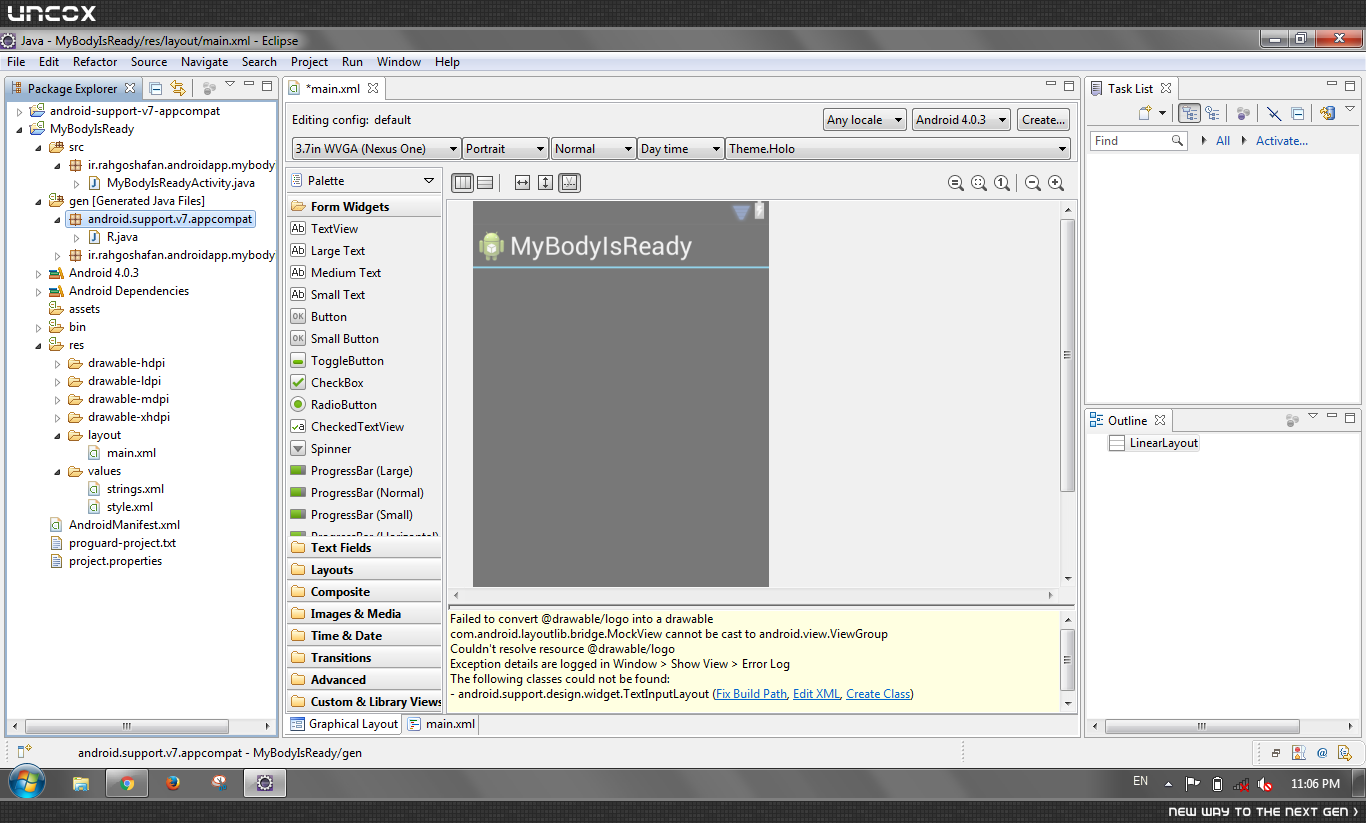Click the Focus on Workweek icon in Task List
The height and width of the screenshot is (823, 1366).
click(1243, 114)
